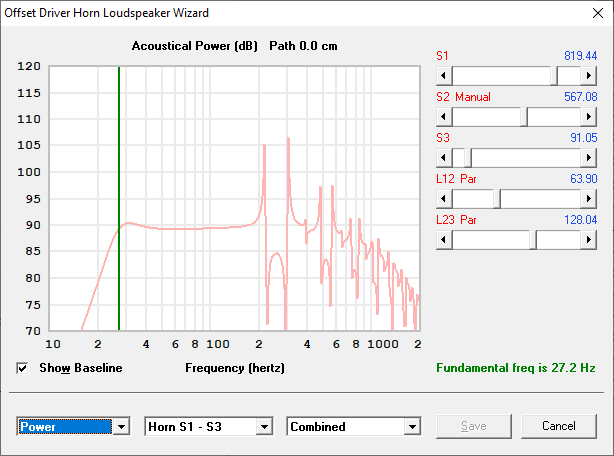Open the Combined output dropdown
The width and height of the screenshot is (614, 456).
[412, 427]
